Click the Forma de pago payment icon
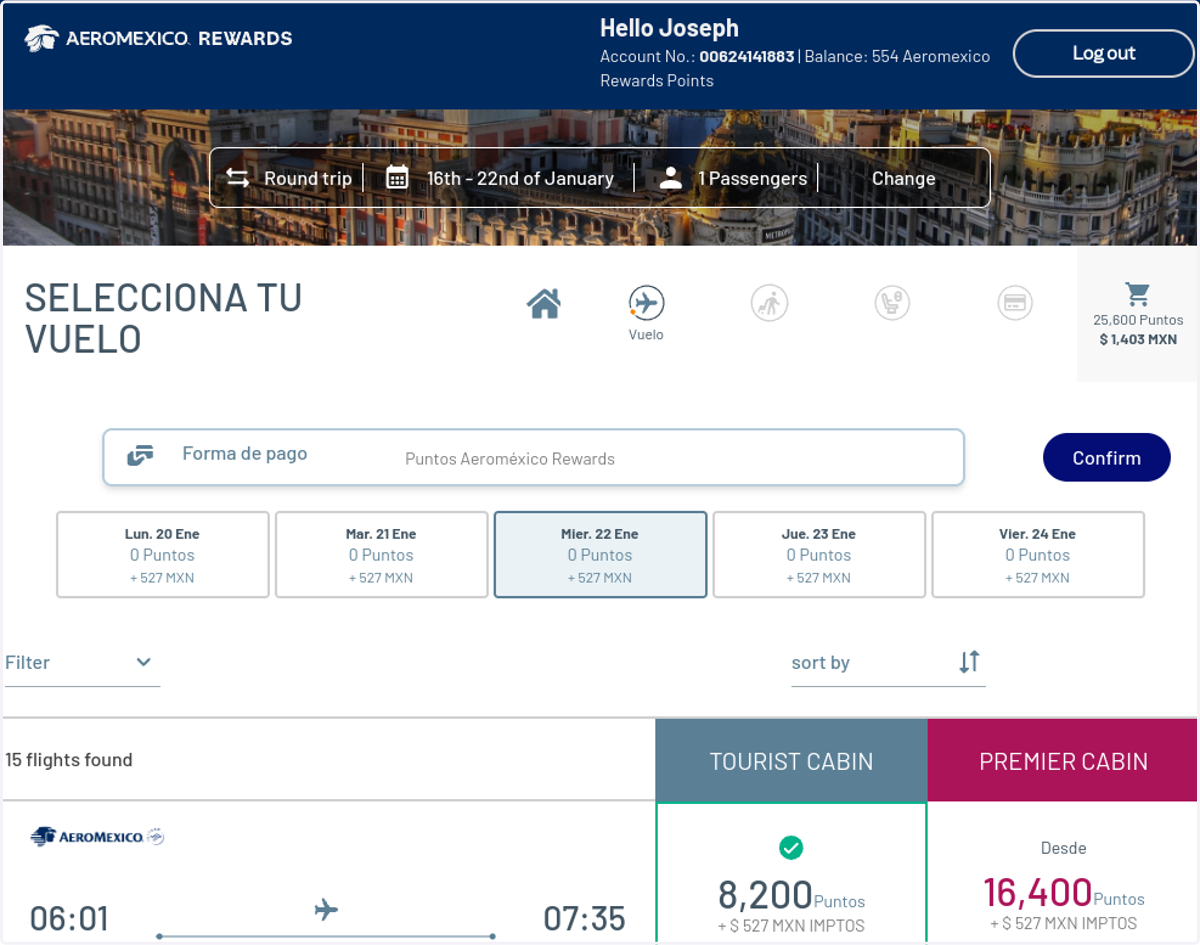 click(141, 456)
